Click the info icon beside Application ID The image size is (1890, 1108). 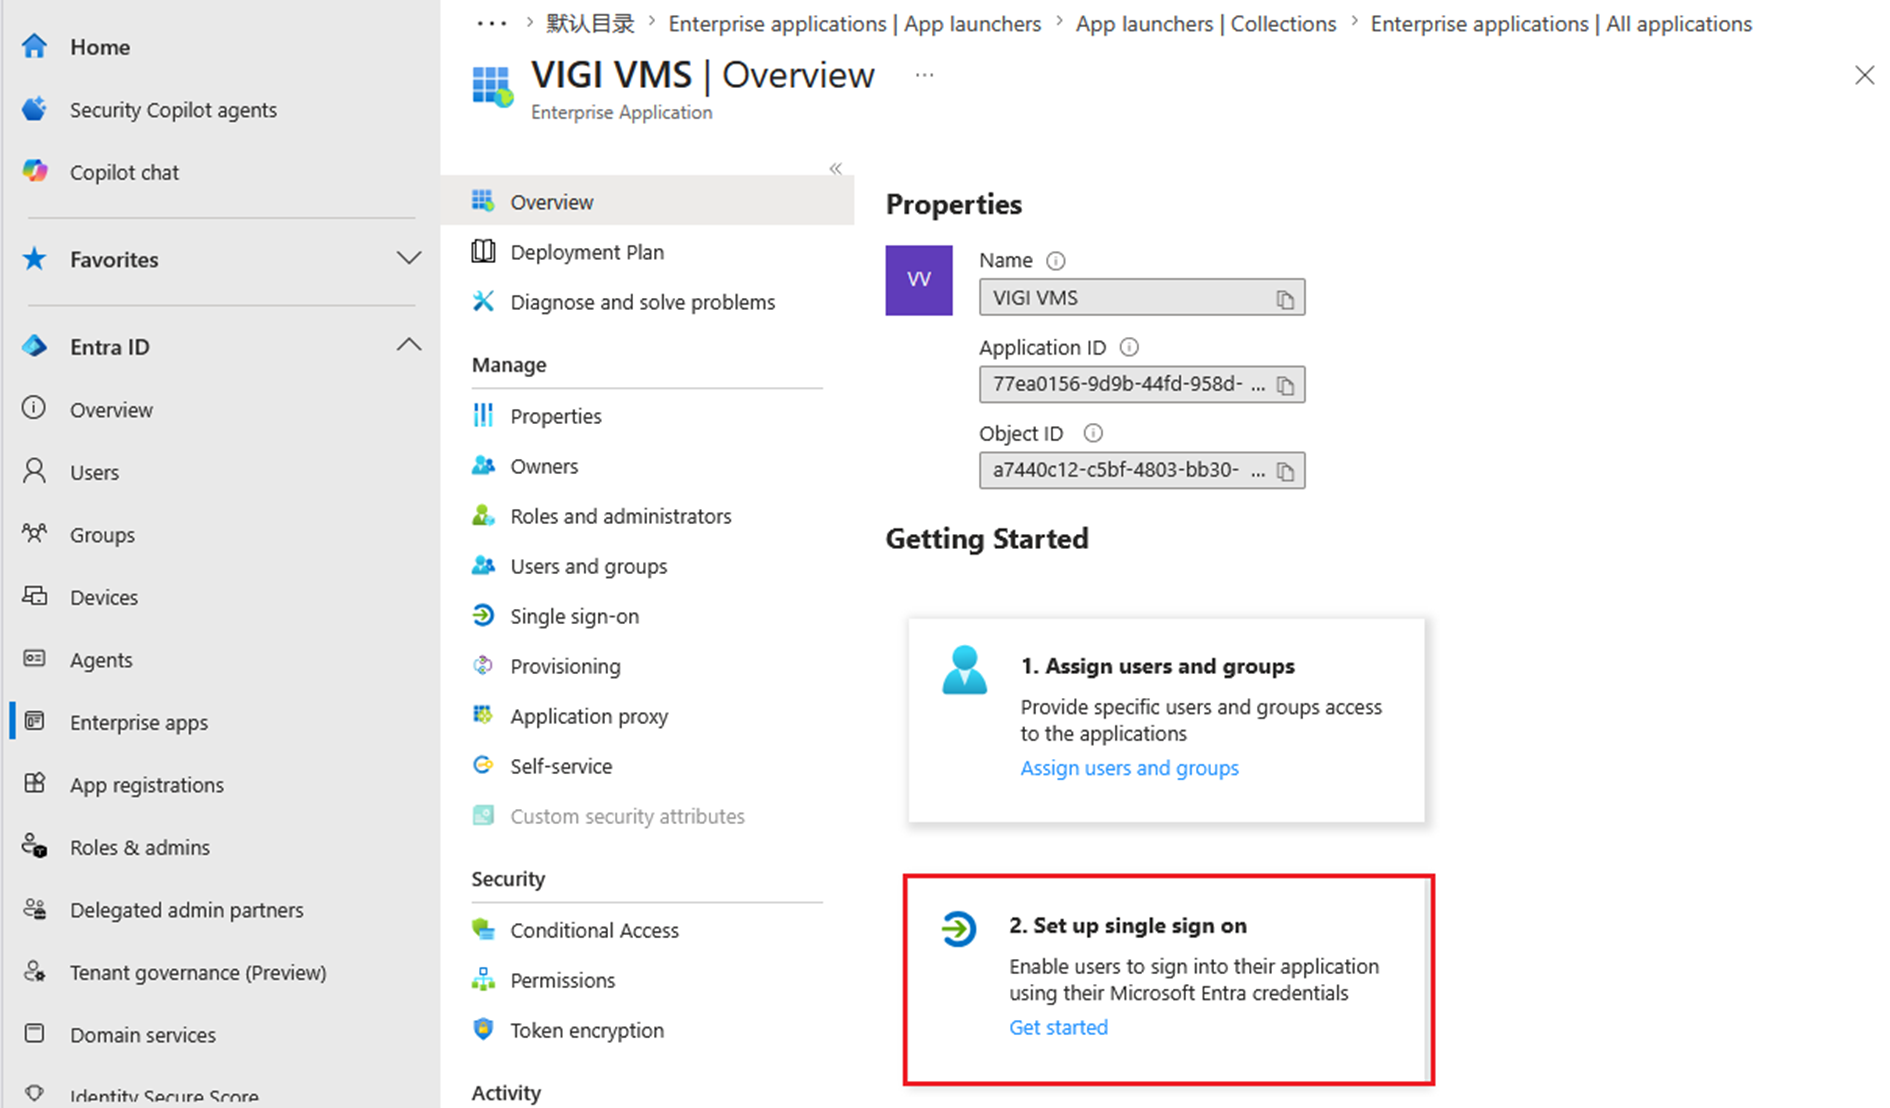pyautogui.click(x=1129, y=347)
